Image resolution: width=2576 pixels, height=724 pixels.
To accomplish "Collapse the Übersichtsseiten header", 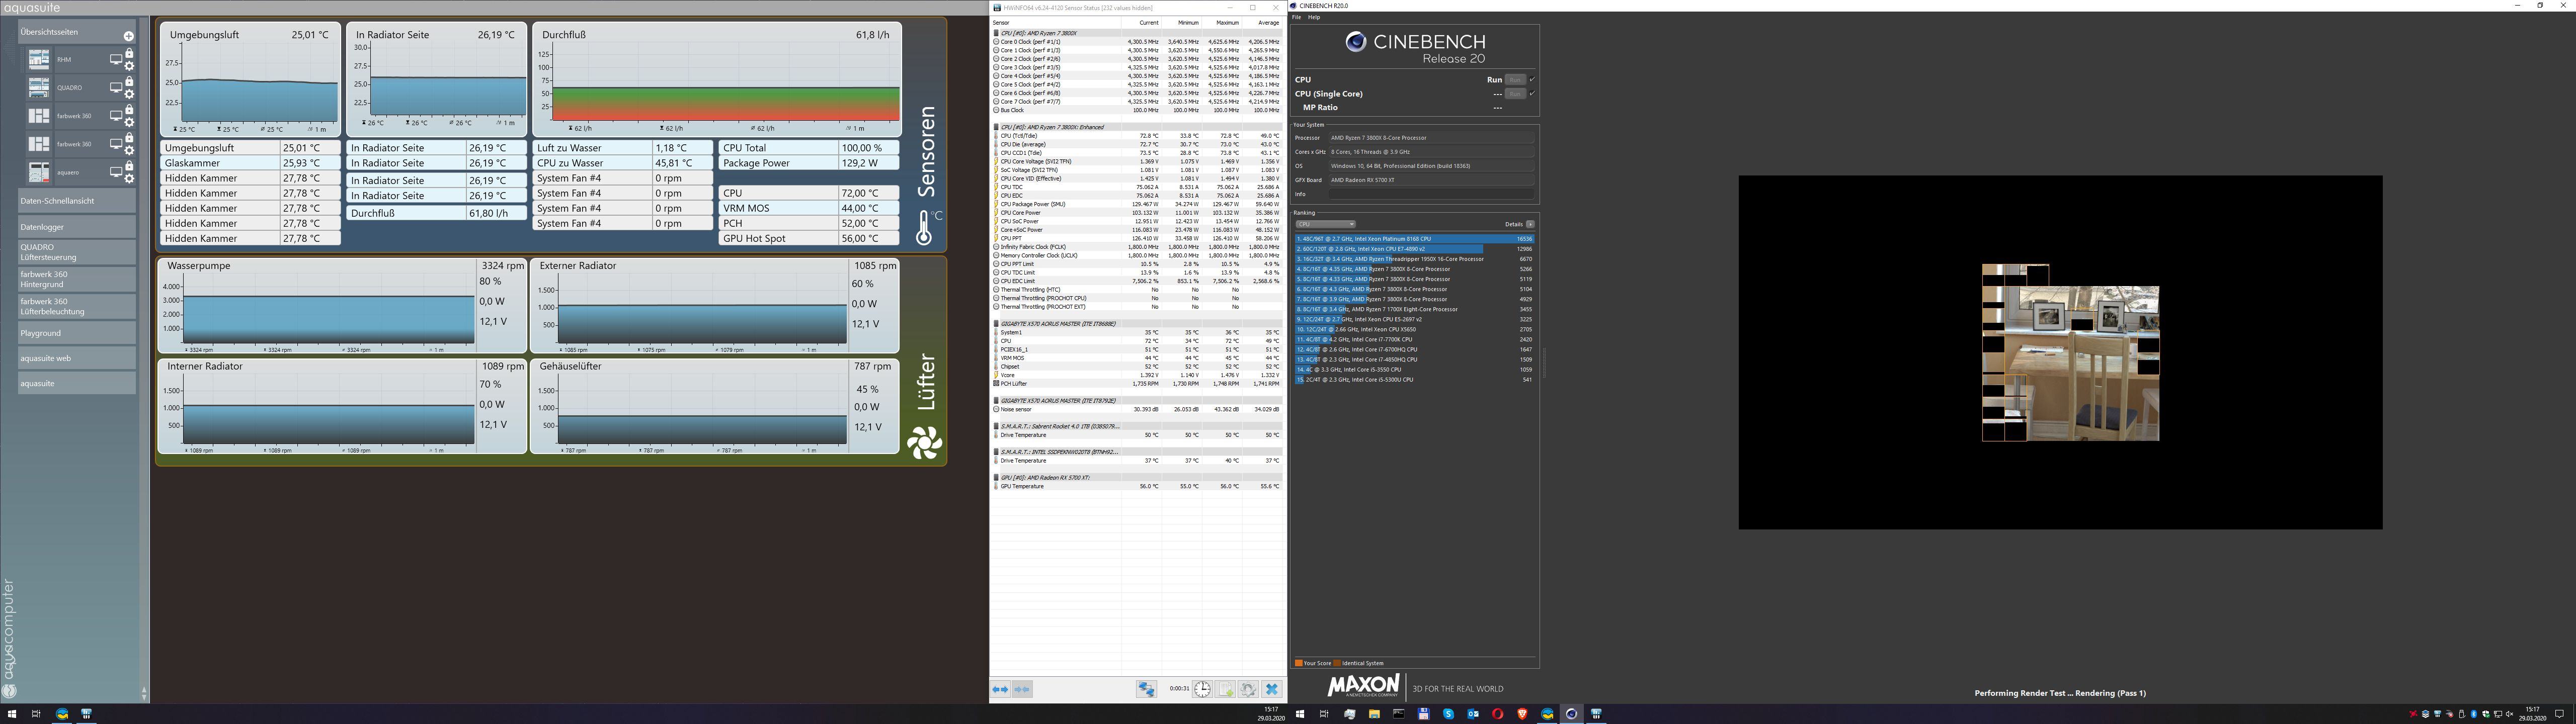I will [76, 32].
